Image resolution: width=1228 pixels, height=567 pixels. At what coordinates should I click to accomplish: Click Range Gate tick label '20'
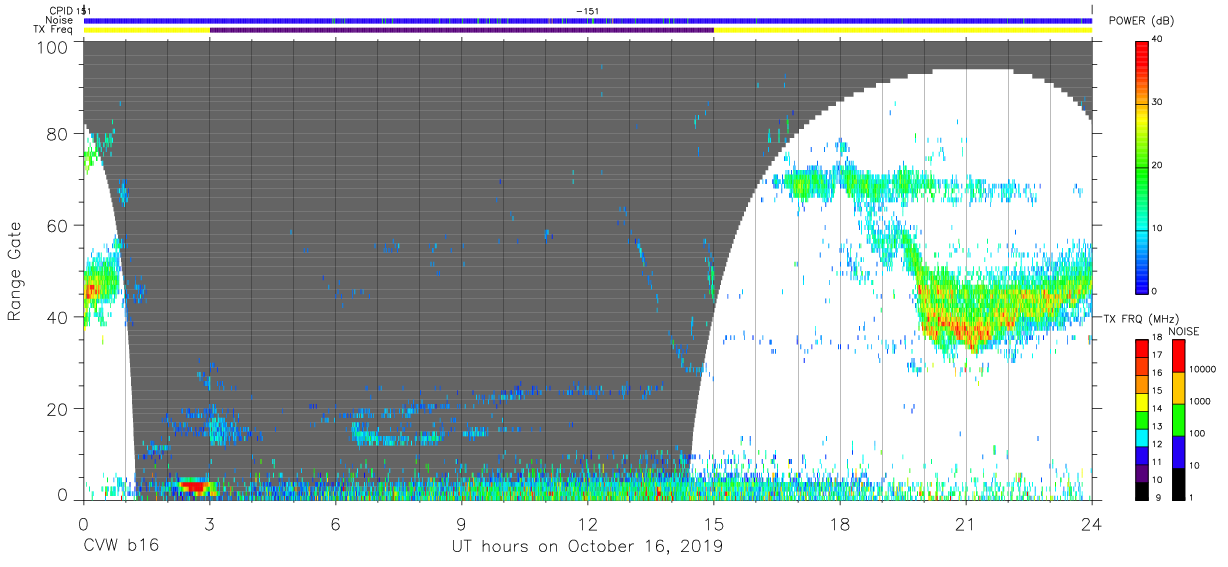(57, 409)
